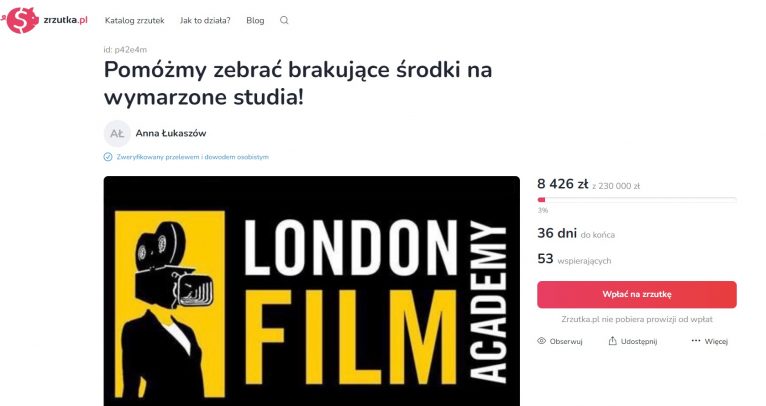Click the zrzutka.pl text logo

coord(65,20)
